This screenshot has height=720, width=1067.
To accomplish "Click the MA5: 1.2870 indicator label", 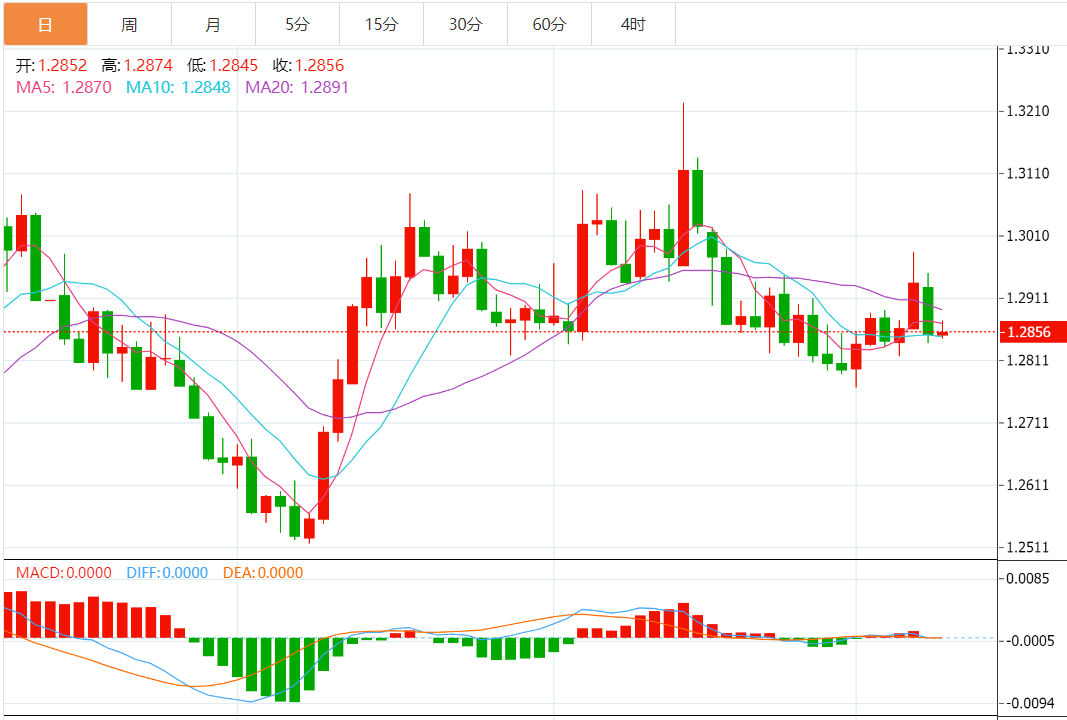I will [x=64, y=87].
